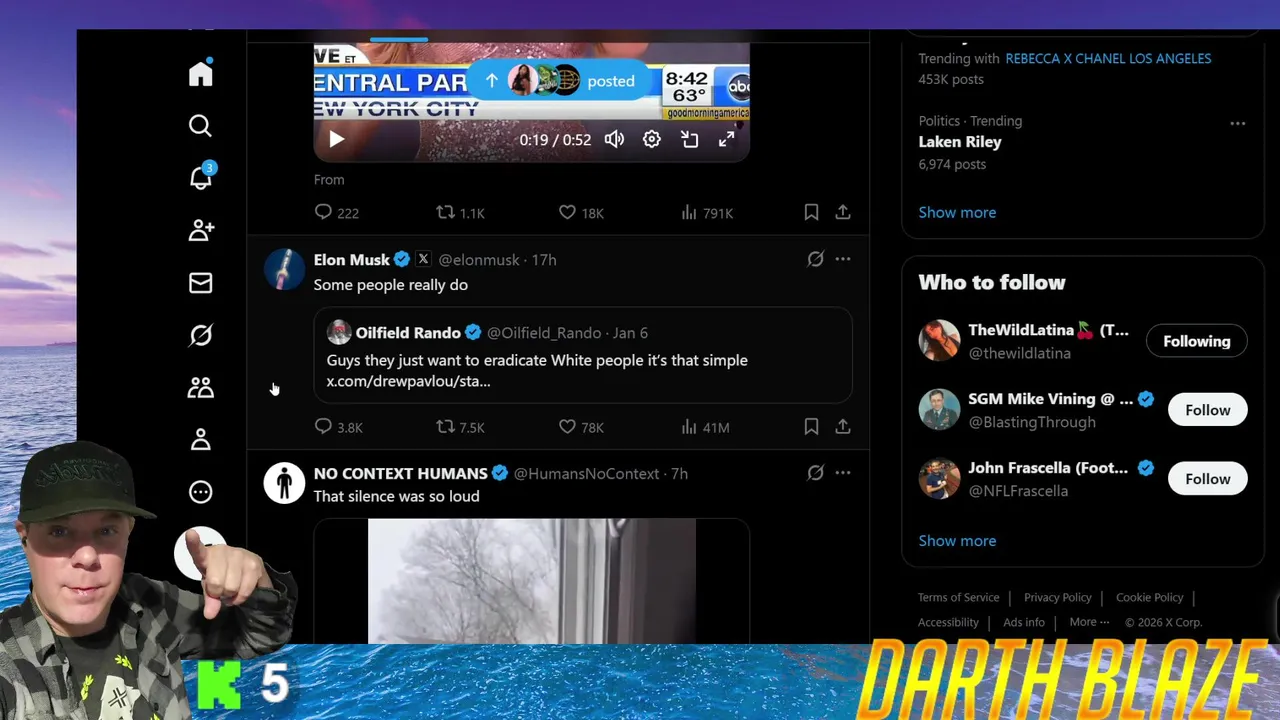Open Follow people icon in sidebar
Screen dimensions: 1280x720
click(201, 230)
